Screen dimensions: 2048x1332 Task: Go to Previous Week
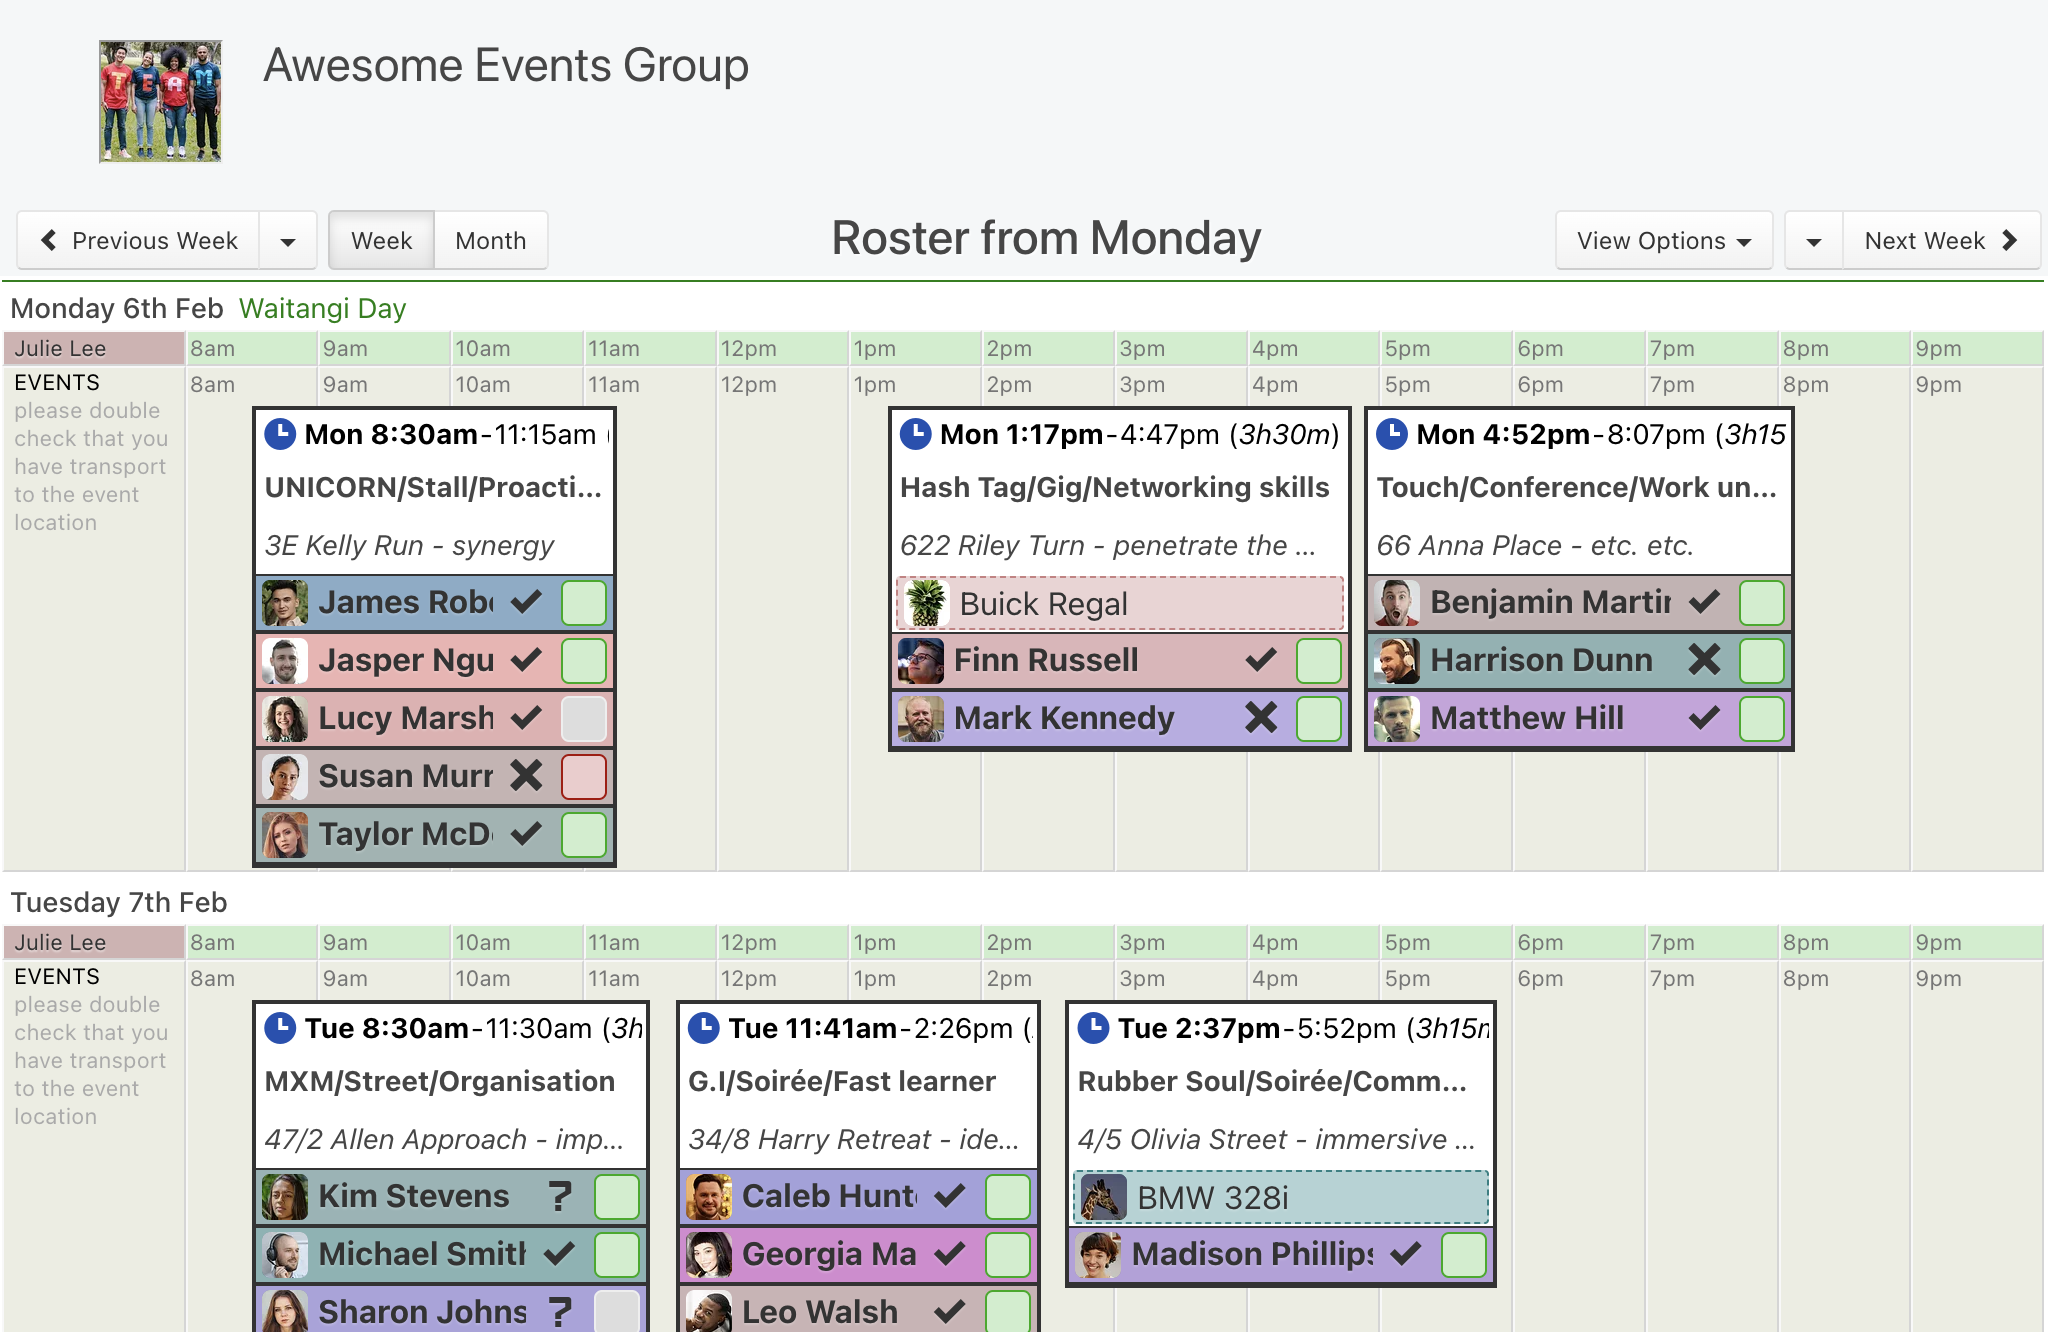(139, 240)
